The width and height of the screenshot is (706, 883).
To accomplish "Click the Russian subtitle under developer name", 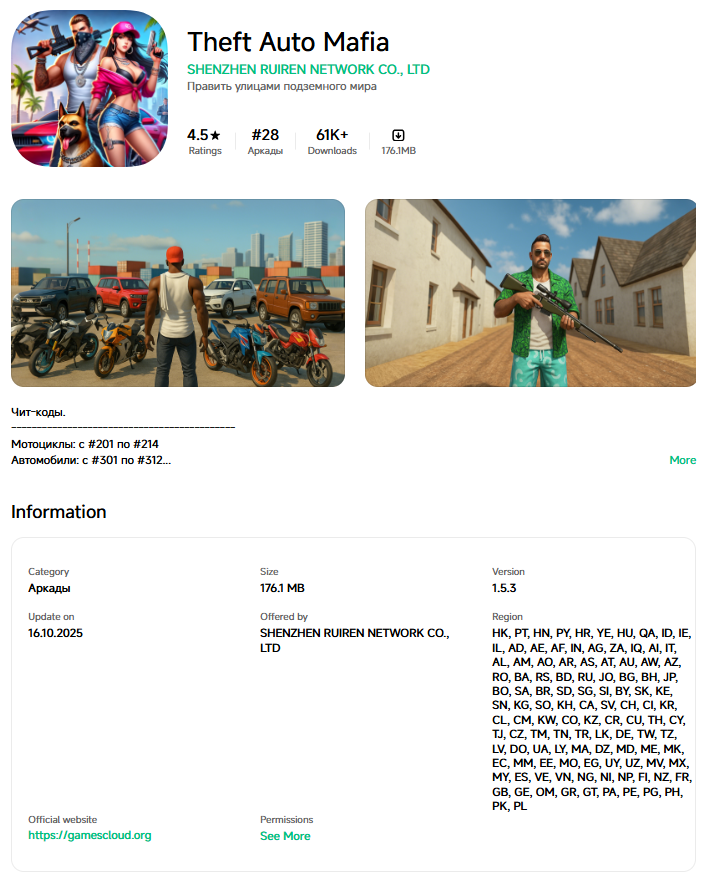I will click(x=281, y=86).
